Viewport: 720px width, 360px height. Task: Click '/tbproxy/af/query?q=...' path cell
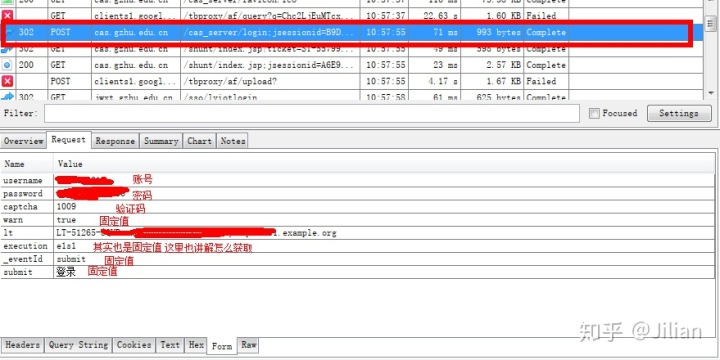(269, 16)
